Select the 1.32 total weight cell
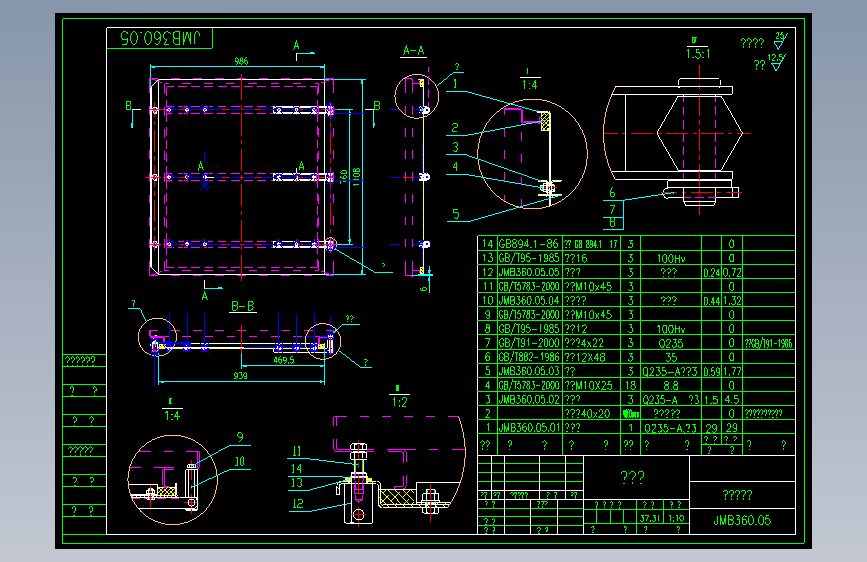The width and height of the screenshot is (867, 562). [x=732, y=300]
